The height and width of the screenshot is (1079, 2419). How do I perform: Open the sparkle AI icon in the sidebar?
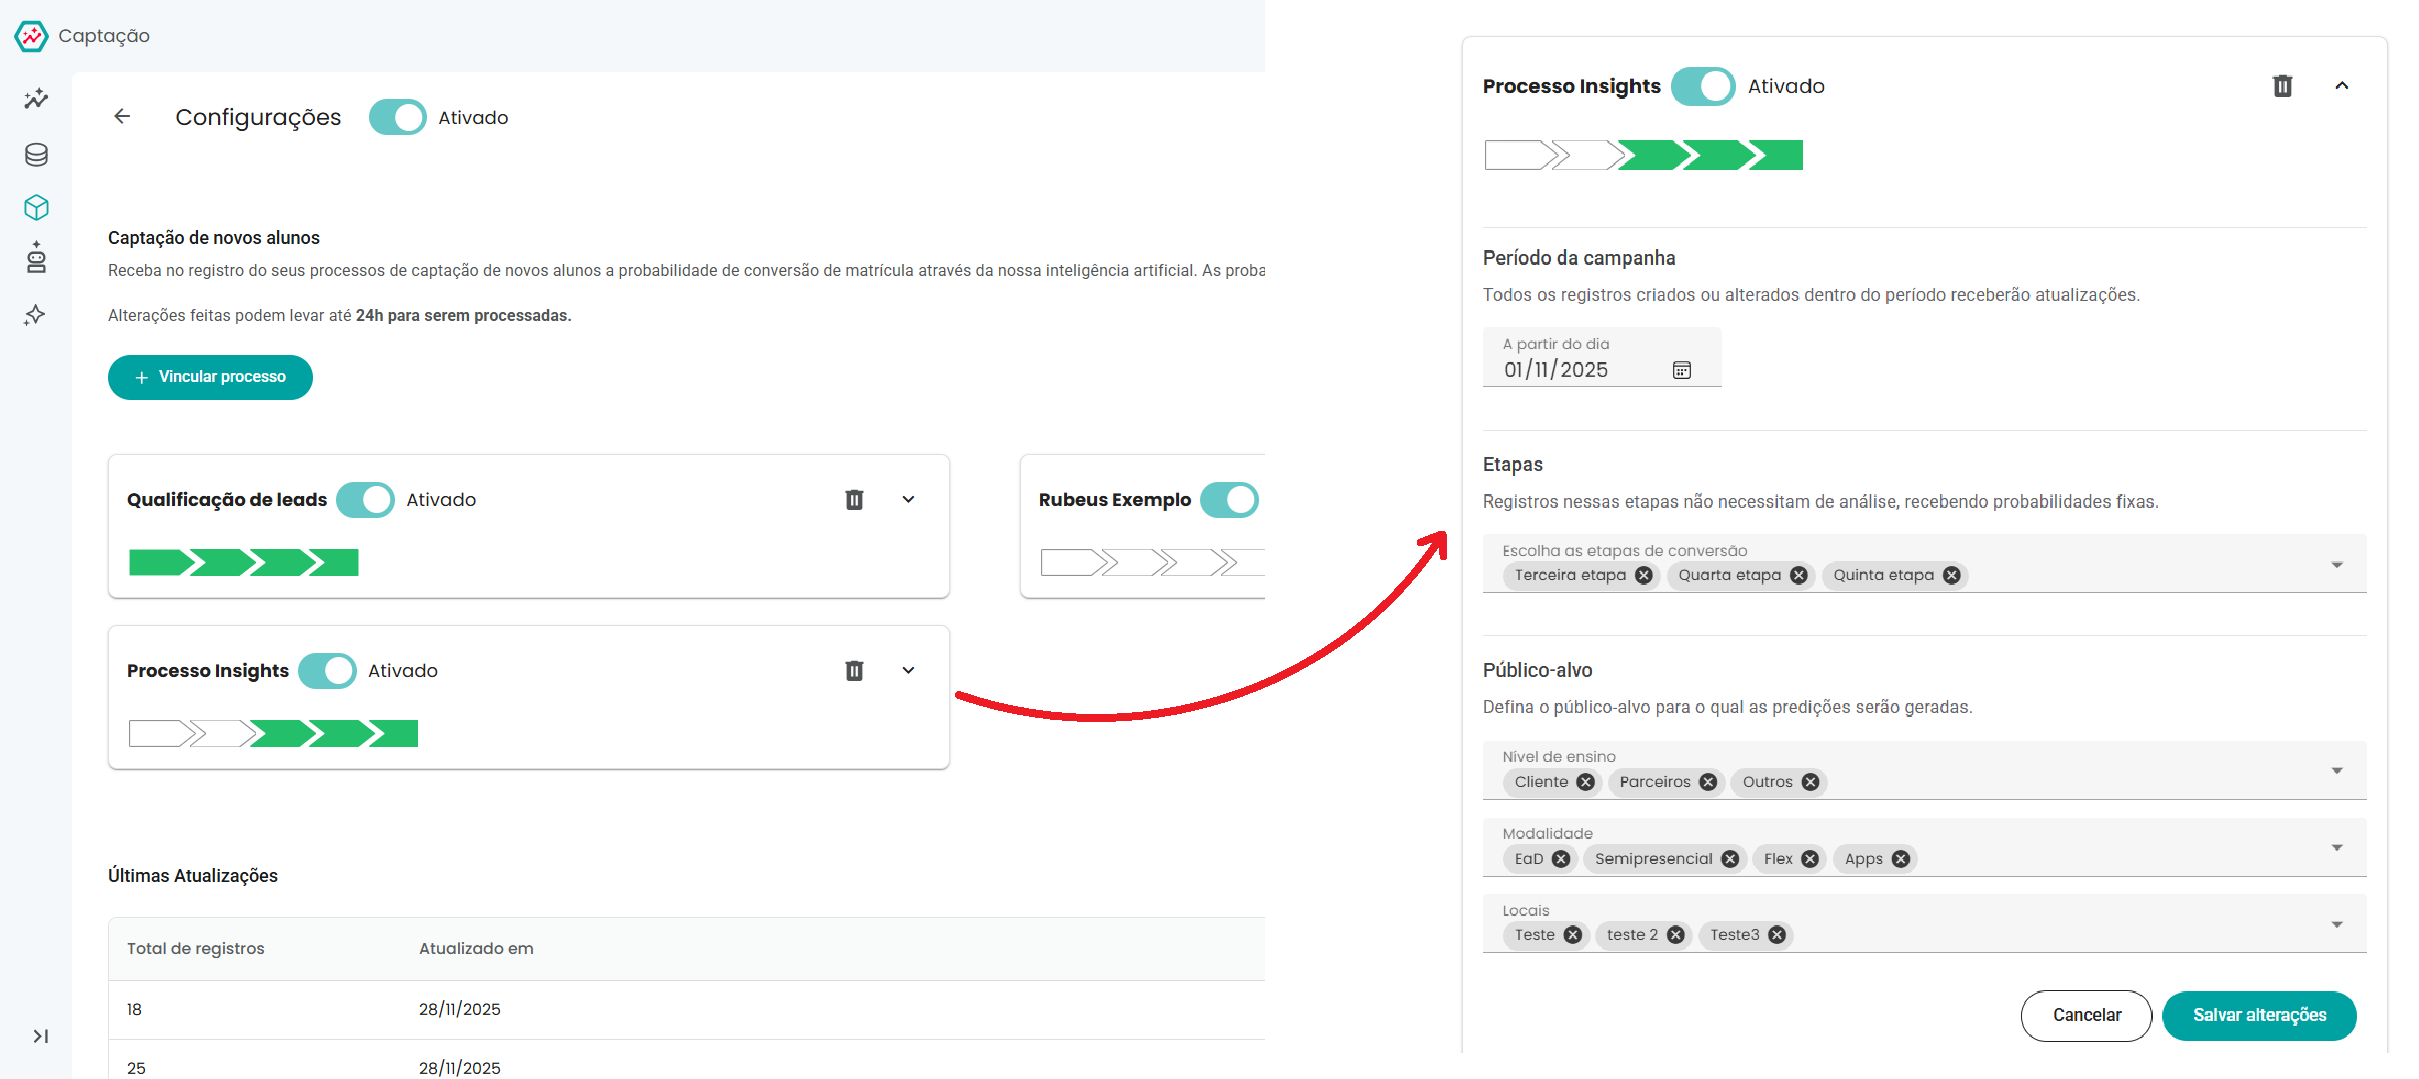[35, 315]
